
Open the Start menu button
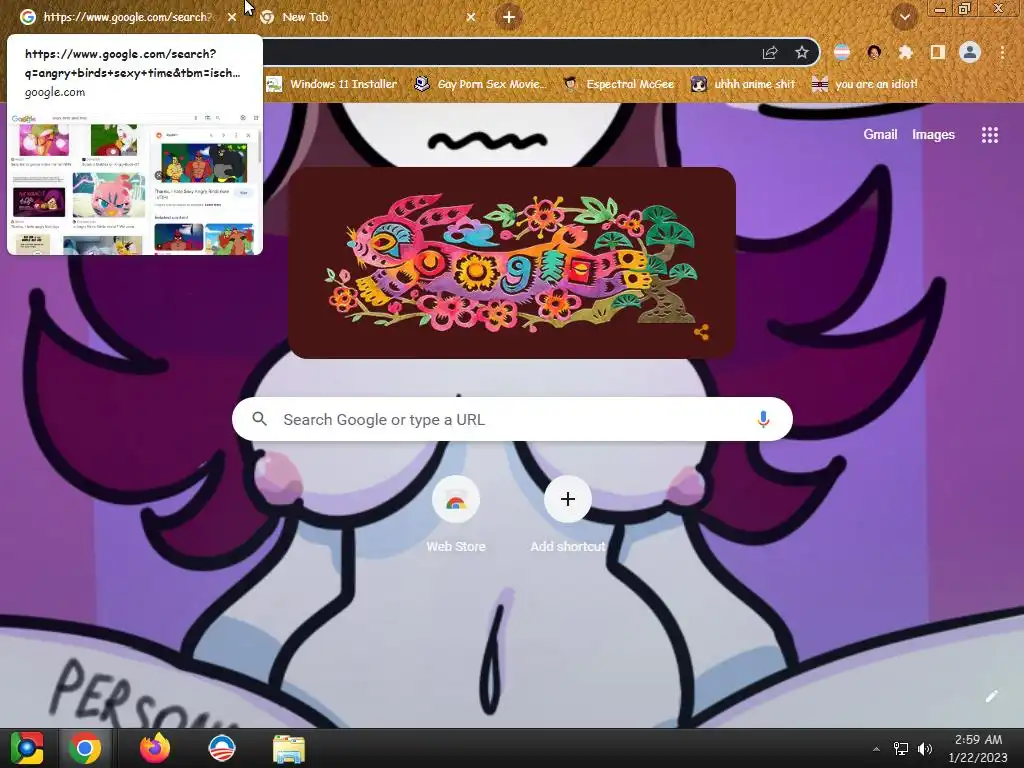point(27,748)
